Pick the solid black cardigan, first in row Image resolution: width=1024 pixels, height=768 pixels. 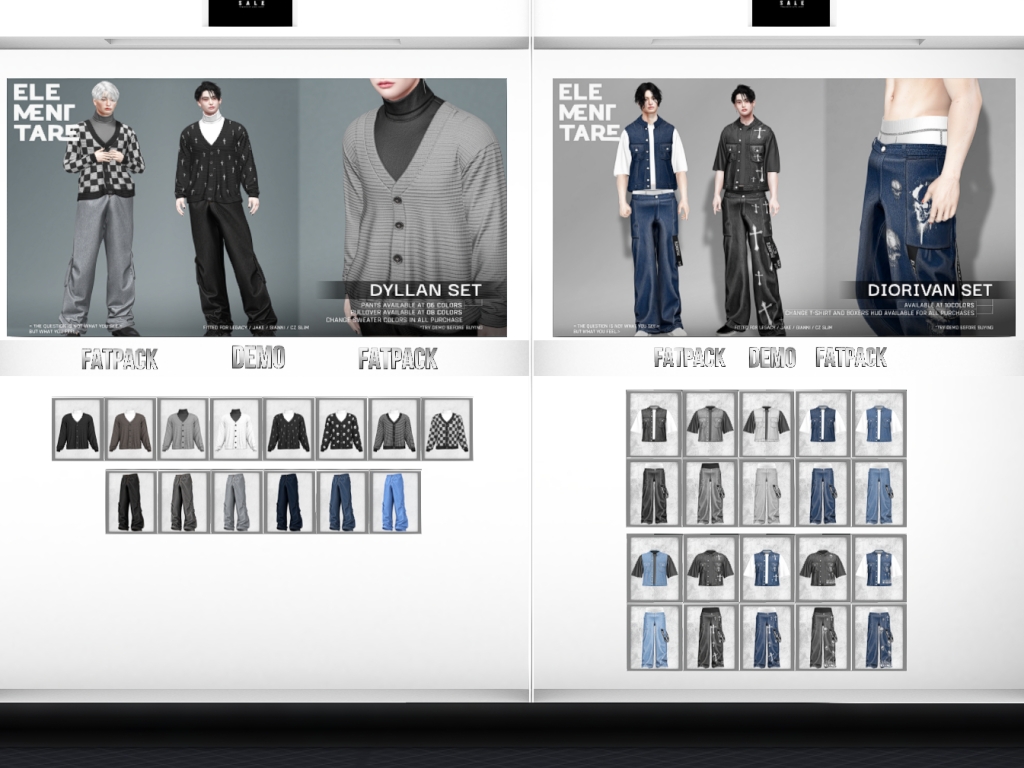pos(77,429)
